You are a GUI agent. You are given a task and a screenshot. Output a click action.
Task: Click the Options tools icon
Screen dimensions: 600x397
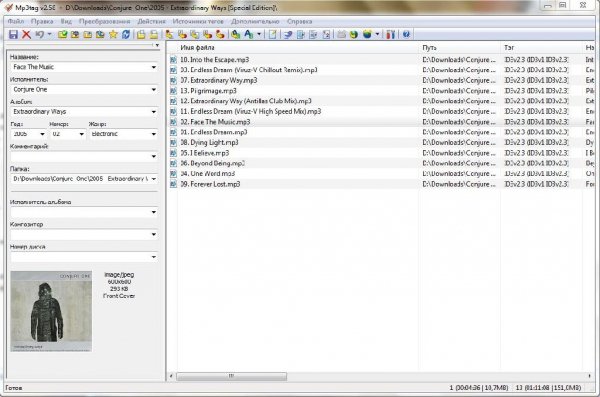point(390,35)
